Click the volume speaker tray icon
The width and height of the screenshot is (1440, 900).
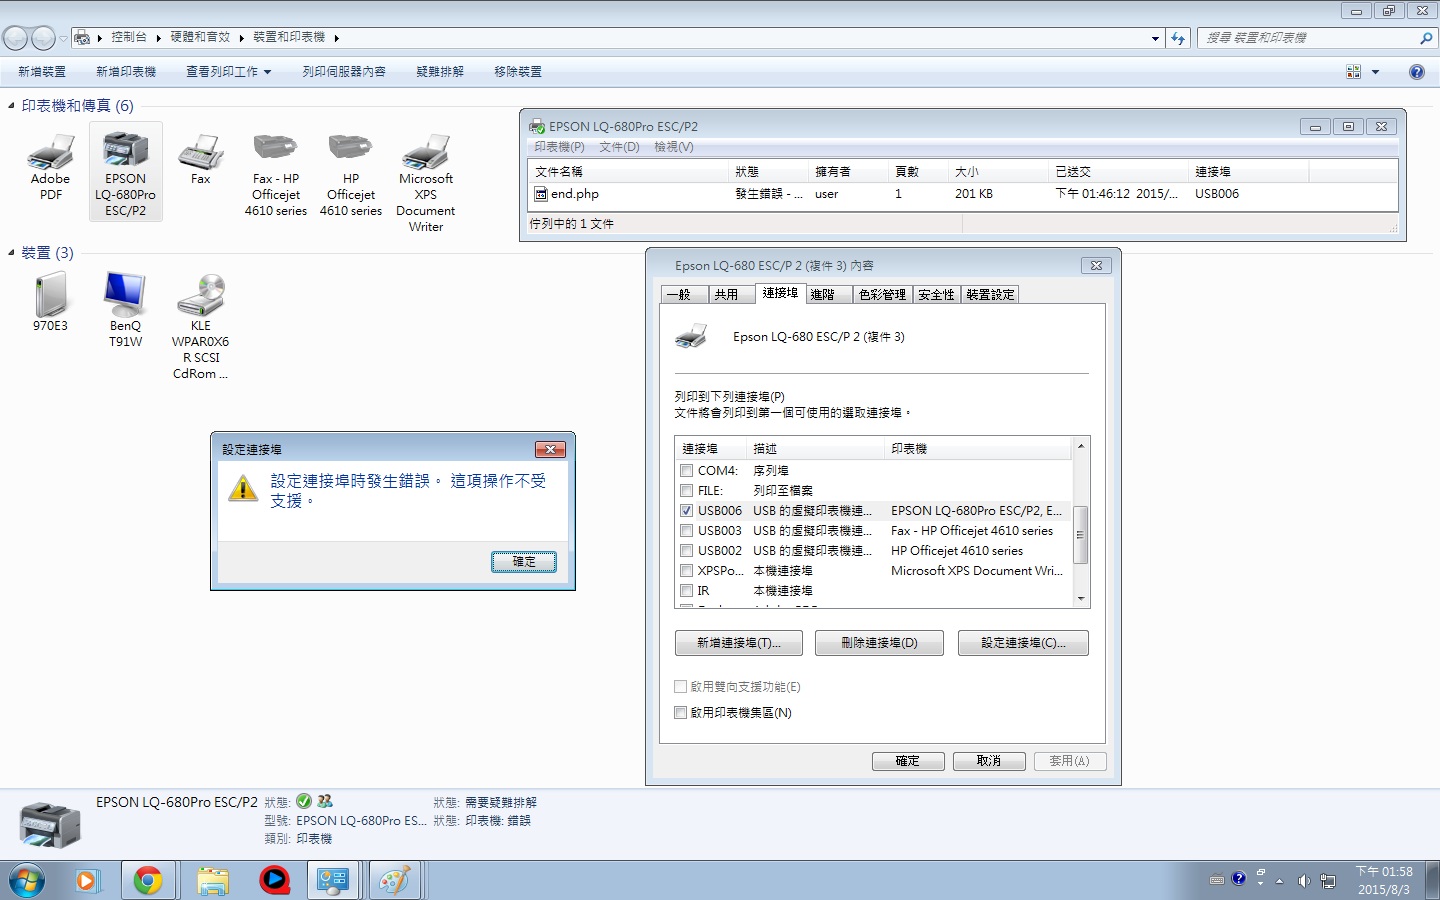(x=1303, y=881)
